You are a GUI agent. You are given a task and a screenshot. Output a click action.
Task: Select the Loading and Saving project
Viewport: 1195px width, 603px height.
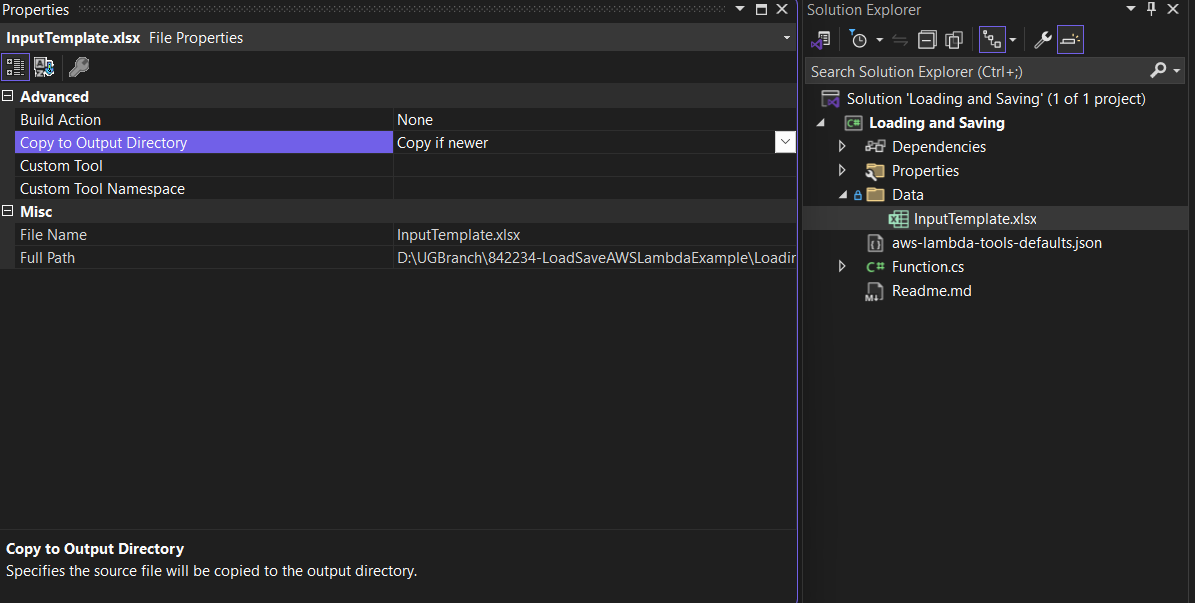coord(937,123)
